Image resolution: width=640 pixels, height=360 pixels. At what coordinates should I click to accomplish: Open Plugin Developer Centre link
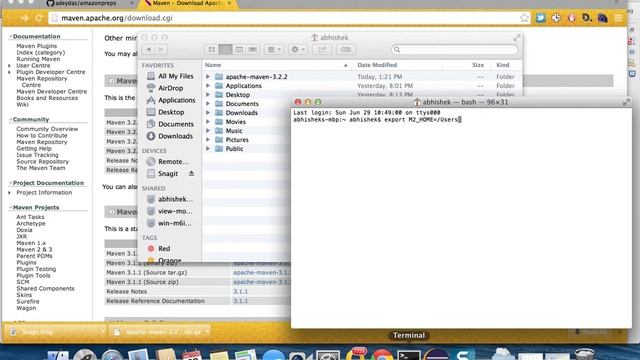(x=51, y=72)
